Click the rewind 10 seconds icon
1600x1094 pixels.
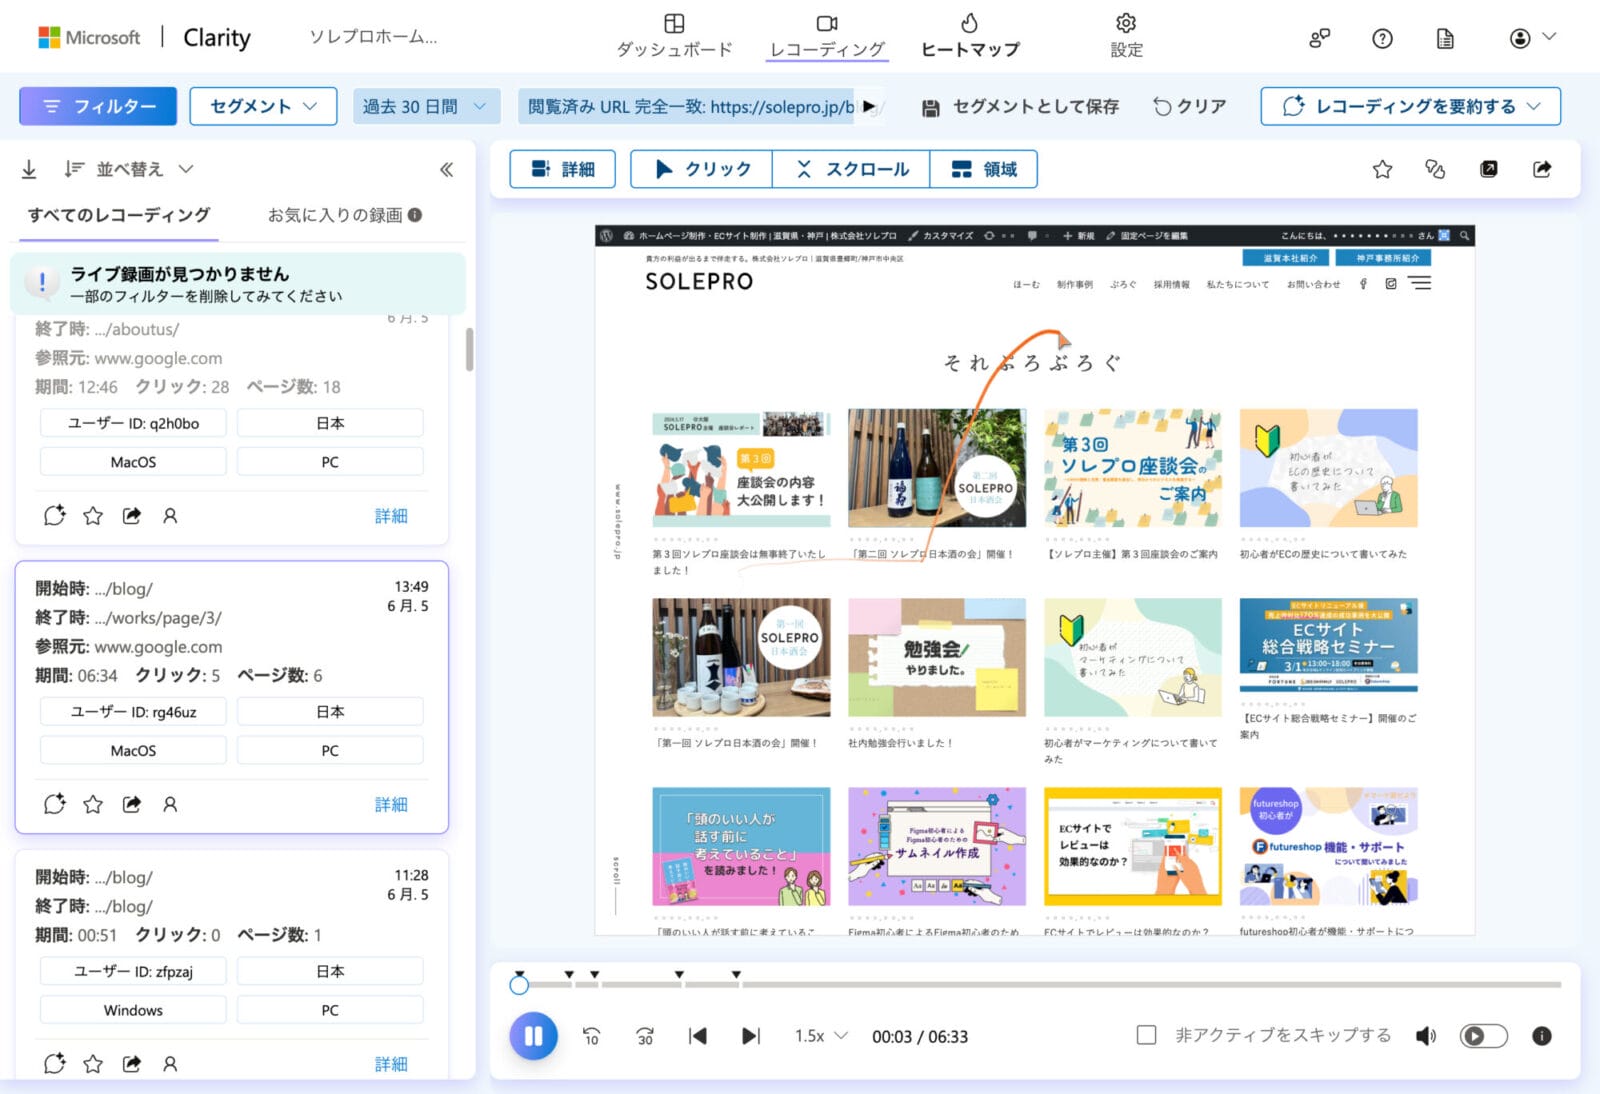[591, 1036]
